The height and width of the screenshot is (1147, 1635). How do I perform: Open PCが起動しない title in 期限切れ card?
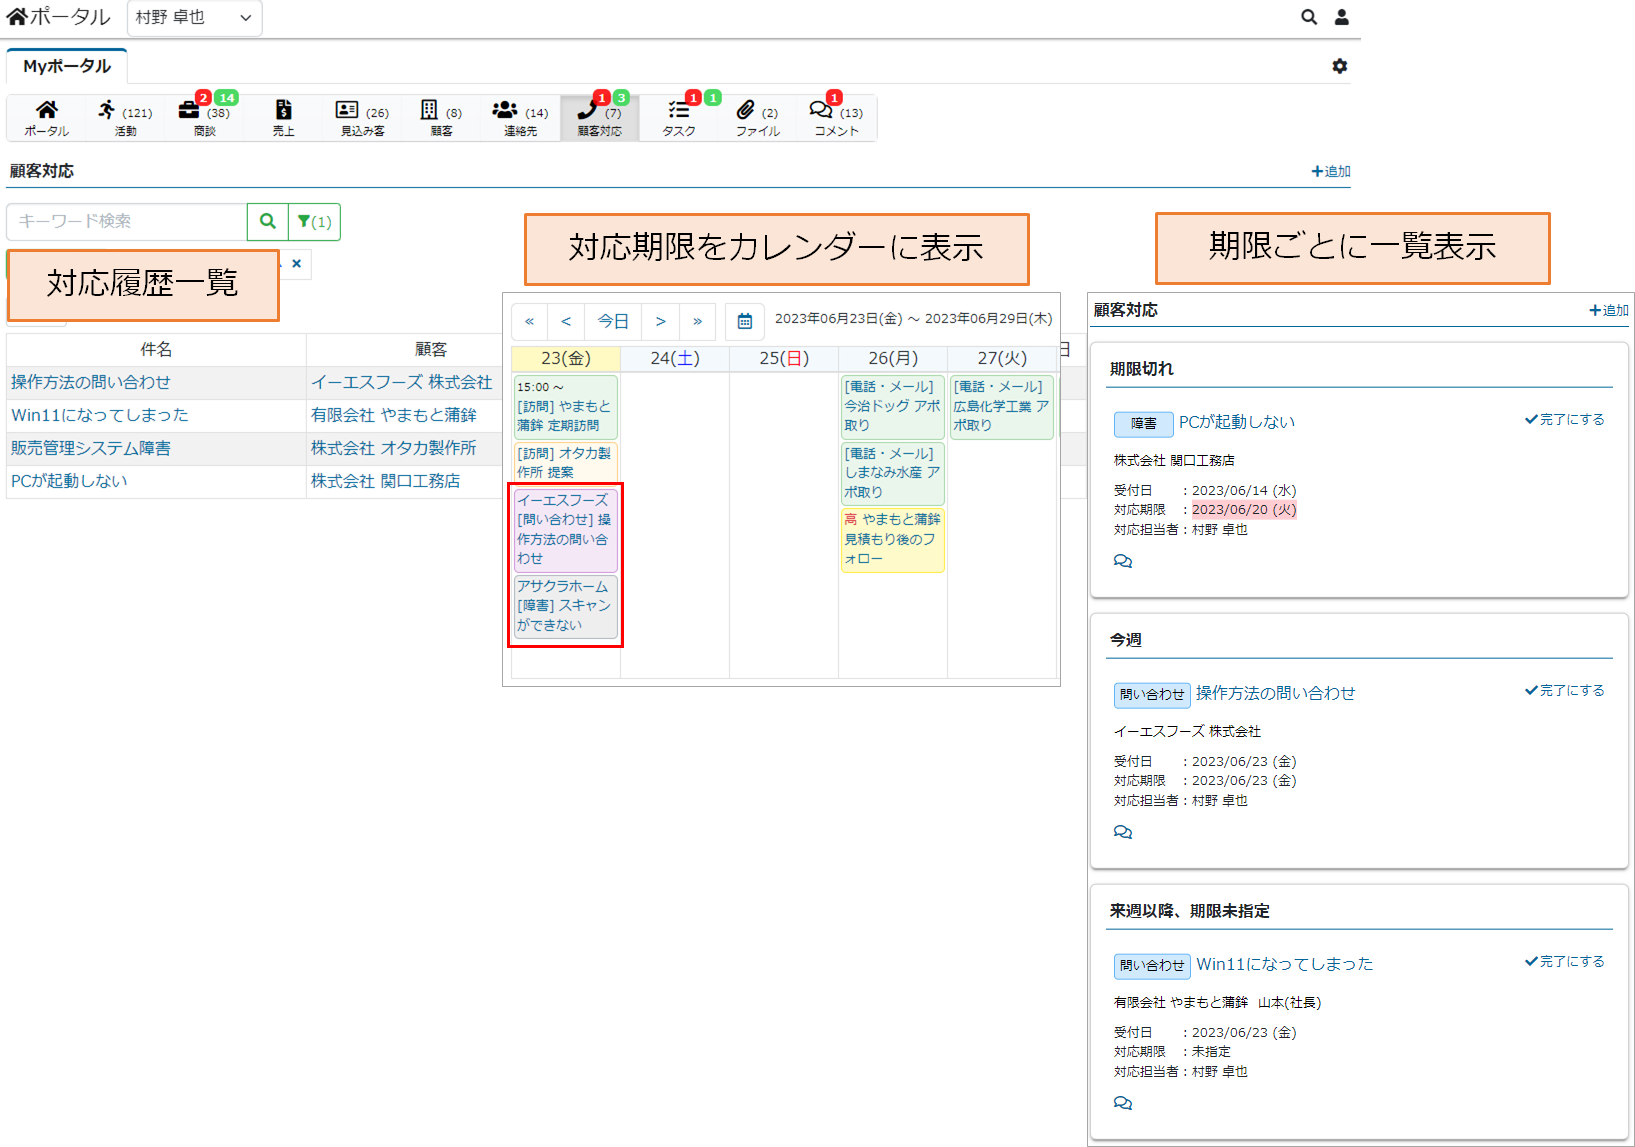pyautogui.click(x=1237, y=422)
